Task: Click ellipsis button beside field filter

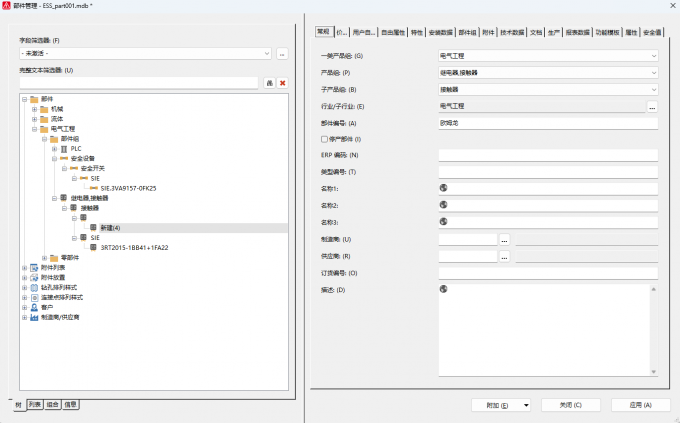Action: [x=282, y=54]
